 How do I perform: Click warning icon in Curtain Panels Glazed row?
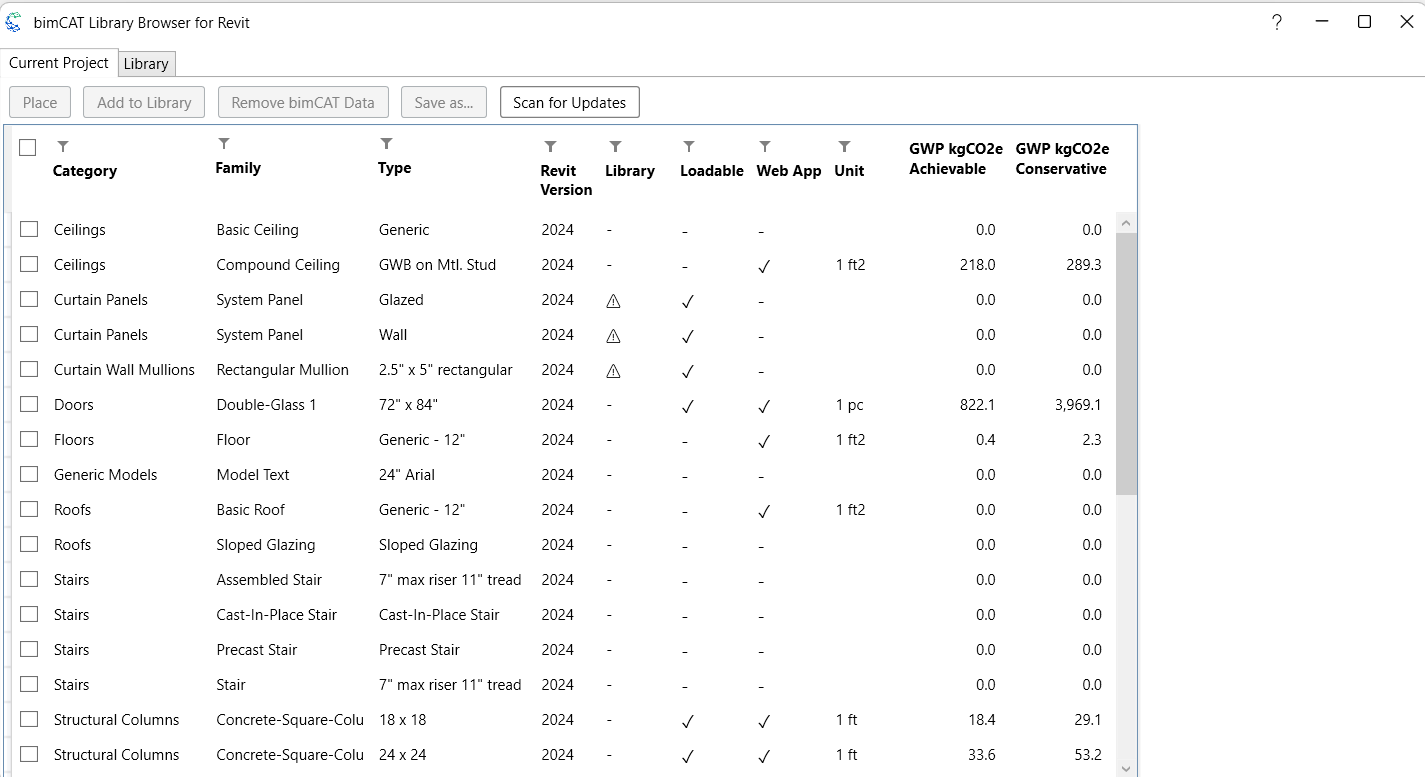pos(613,301)
